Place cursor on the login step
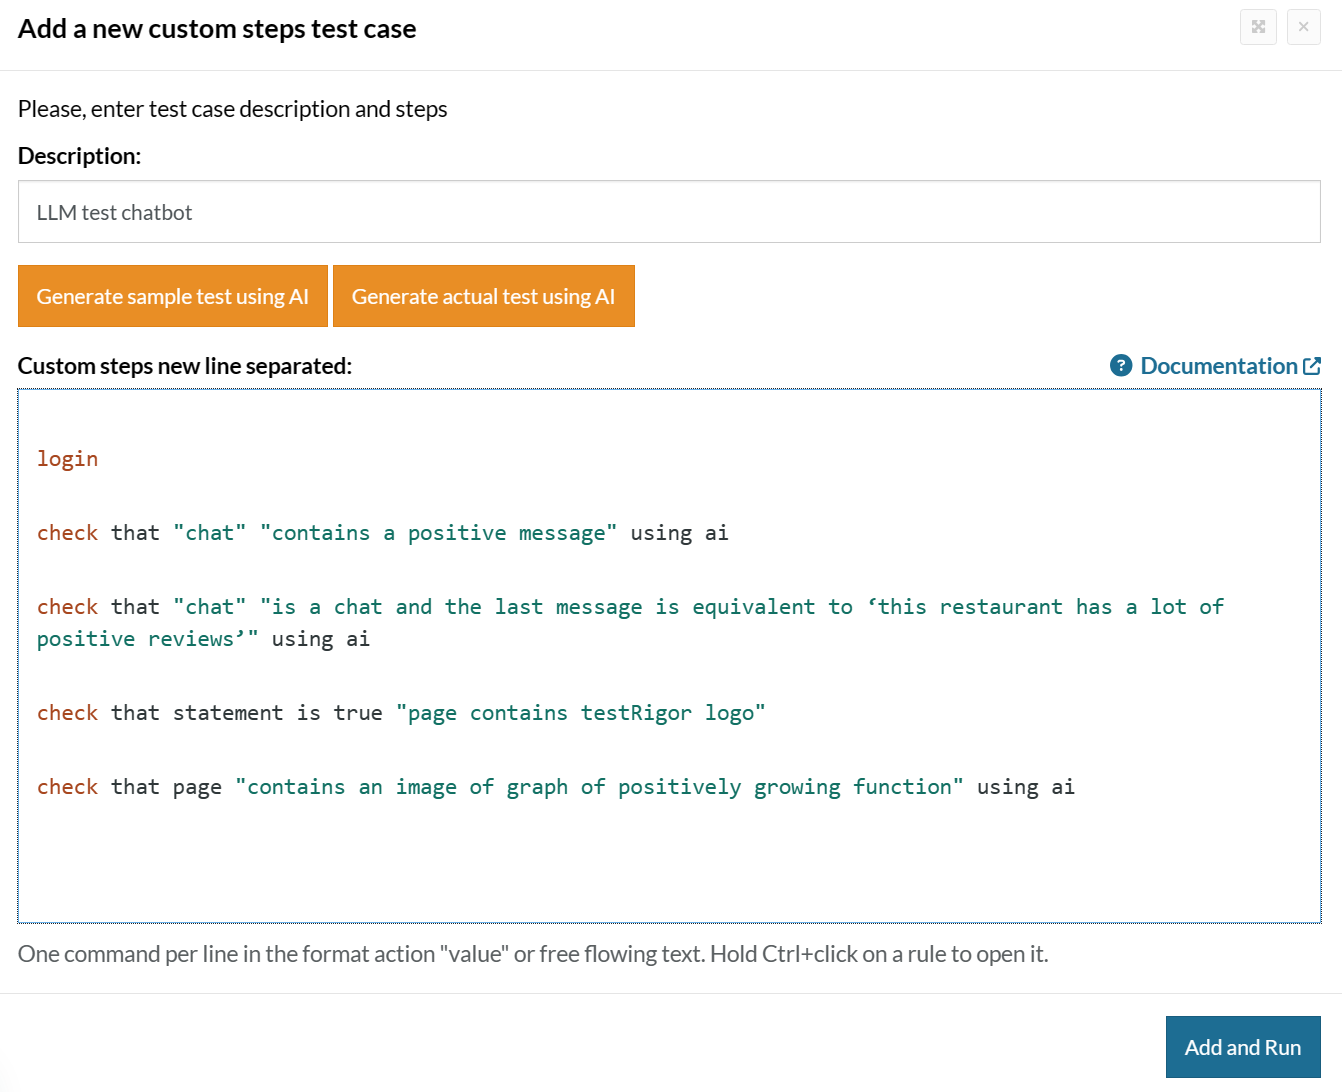Screen dimensions: 1342x1092 pyautogui.click(x=68, y=459)
